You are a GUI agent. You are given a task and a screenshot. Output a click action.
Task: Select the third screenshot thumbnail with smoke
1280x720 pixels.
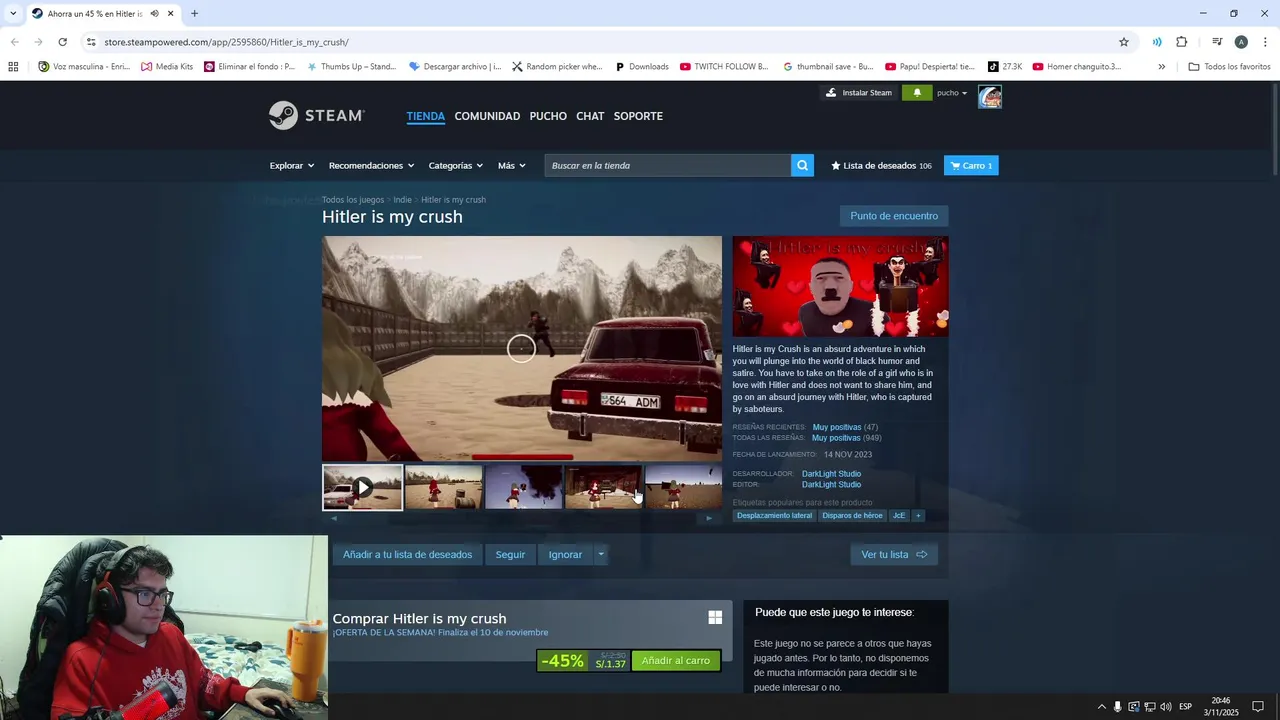coord(523,488)
